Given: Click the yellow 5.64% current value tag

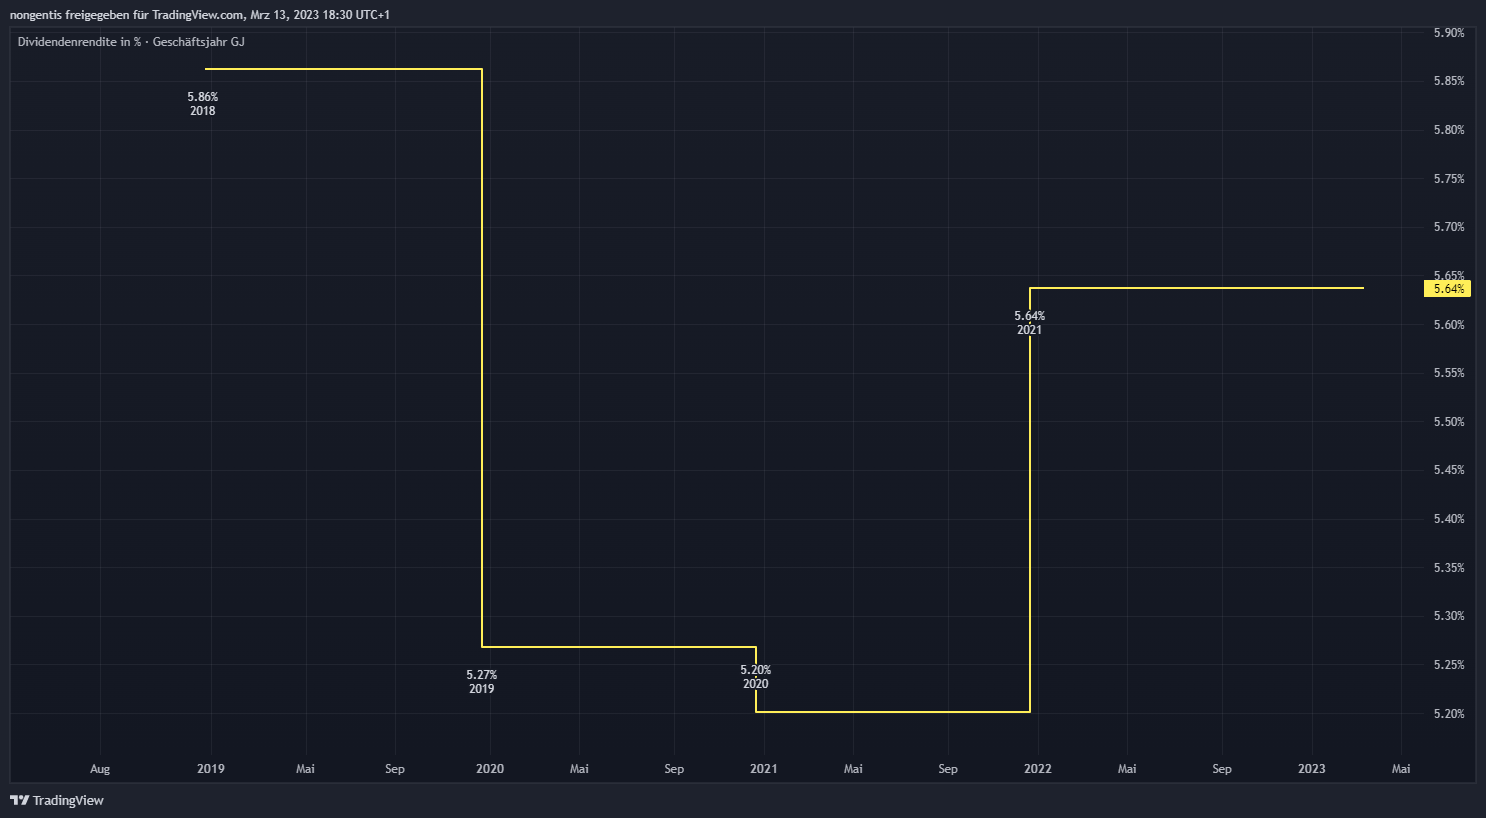Looking at the screenshot, I should (x=1447, y=289).
